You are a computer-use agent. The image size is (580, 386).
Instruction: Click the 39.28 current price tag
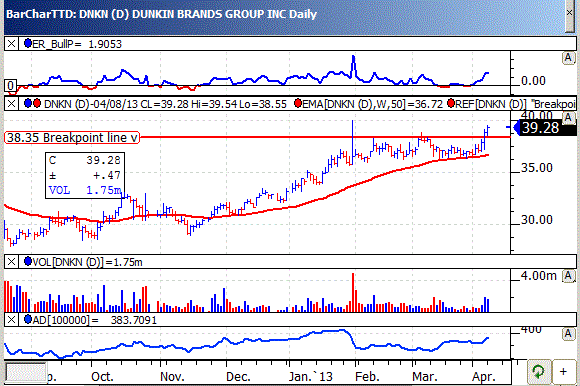(x=545, y=128)
